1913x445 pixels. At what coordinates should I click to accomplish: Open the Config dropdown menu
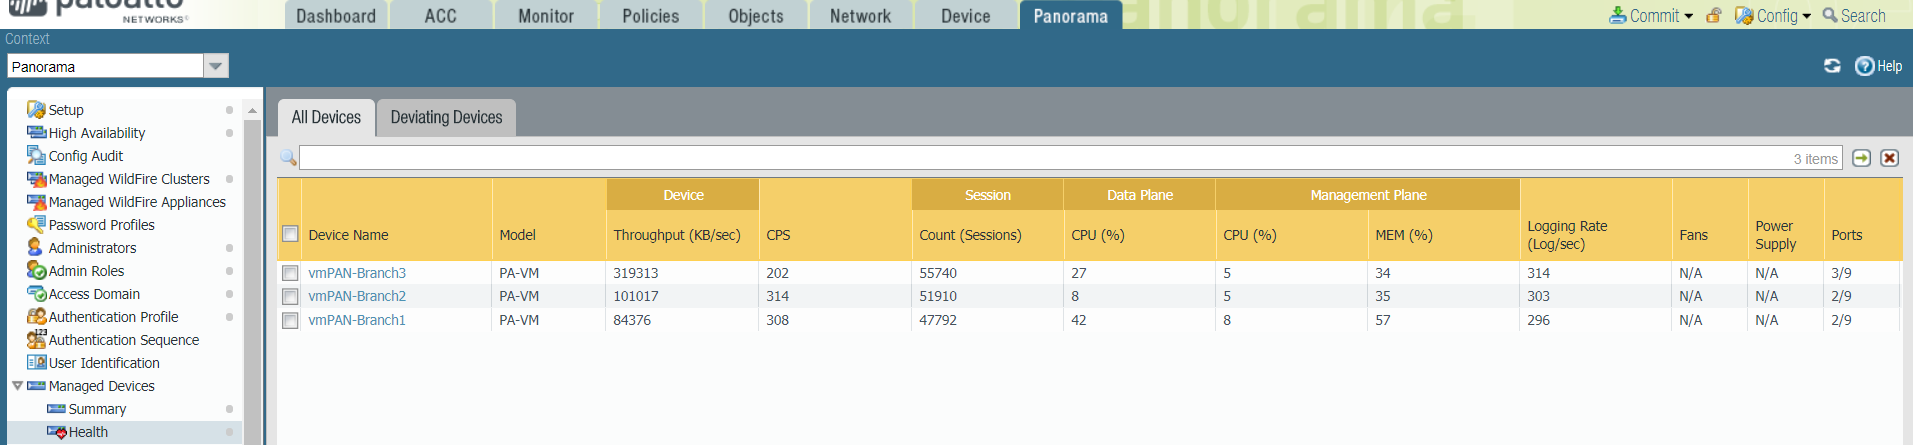1773,16
